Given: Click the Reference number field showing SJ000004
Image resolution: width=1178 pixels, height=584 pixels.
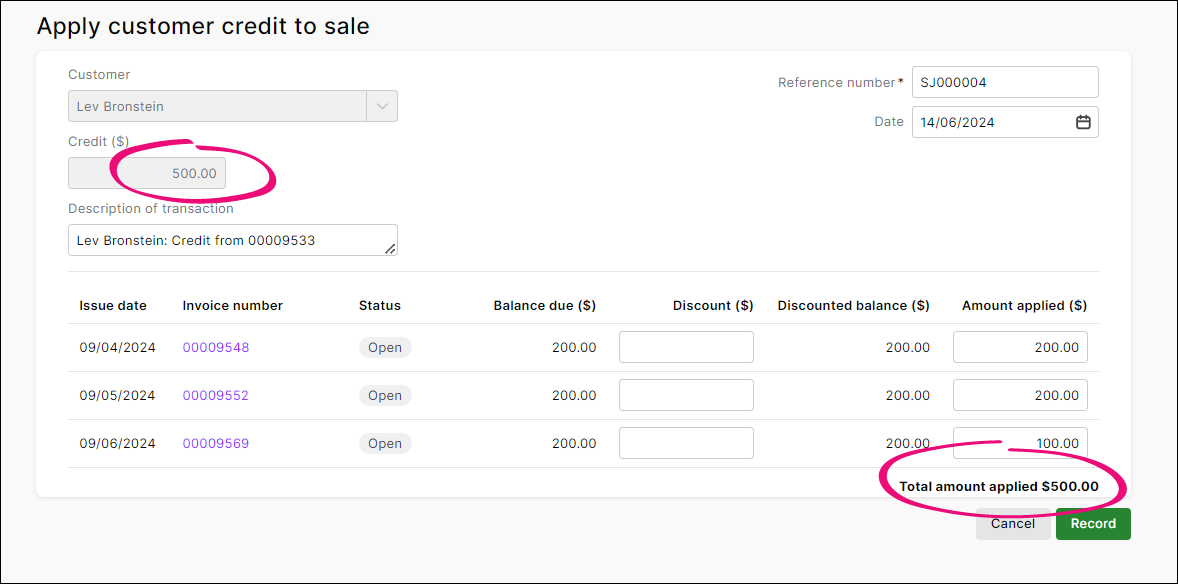Looking at the screenshot, I should (x=1004, y=82).
